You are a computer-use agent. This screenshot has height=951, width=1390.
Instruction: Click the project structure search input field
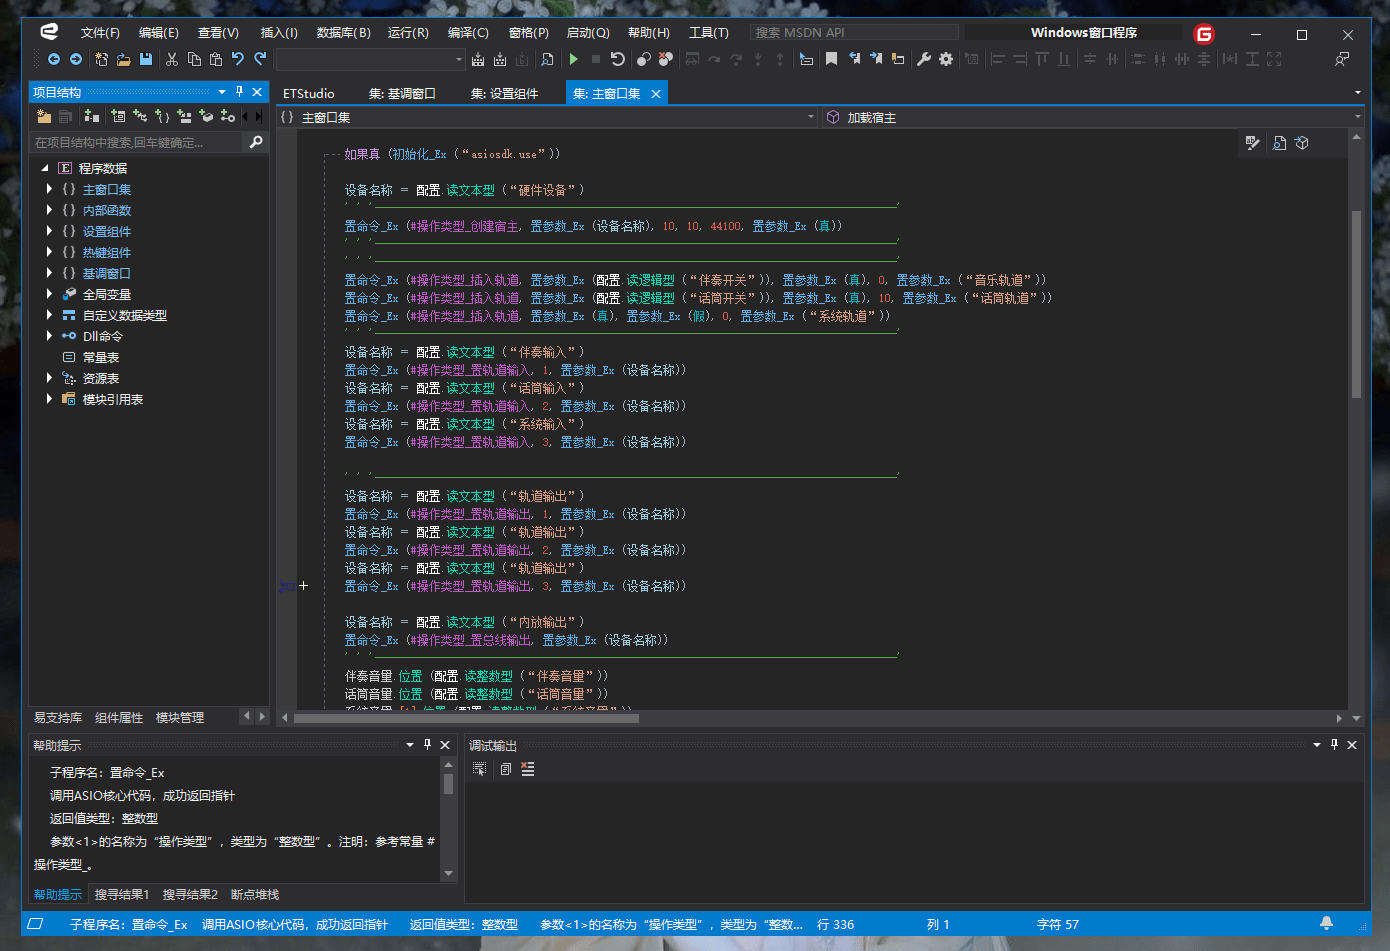click(137, 142)
